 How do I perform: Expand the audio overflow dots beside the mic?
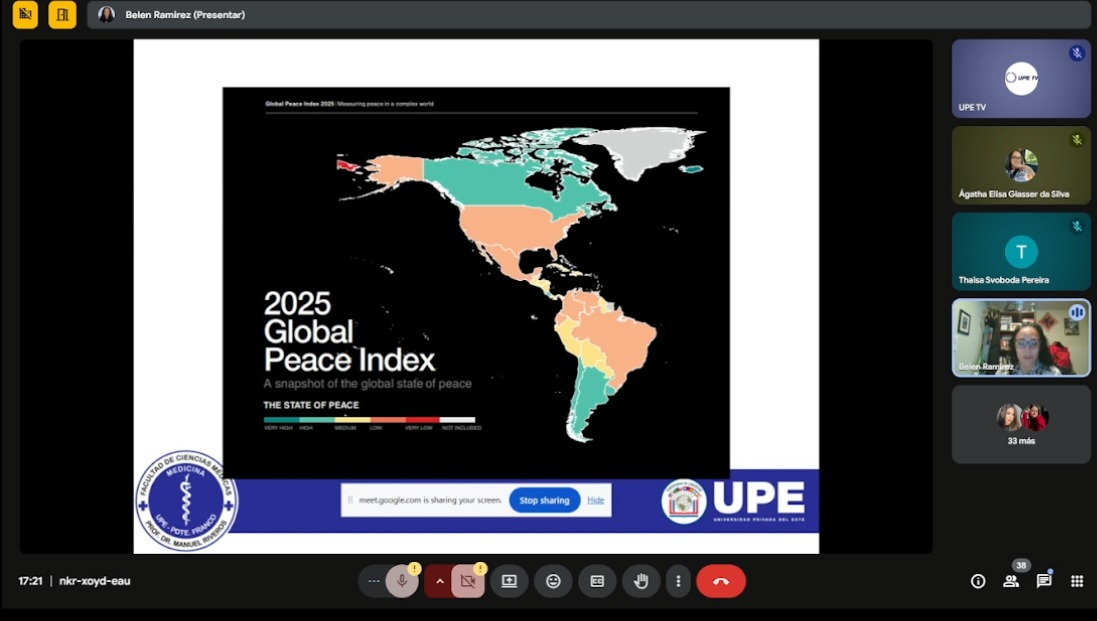pos(373,580)
